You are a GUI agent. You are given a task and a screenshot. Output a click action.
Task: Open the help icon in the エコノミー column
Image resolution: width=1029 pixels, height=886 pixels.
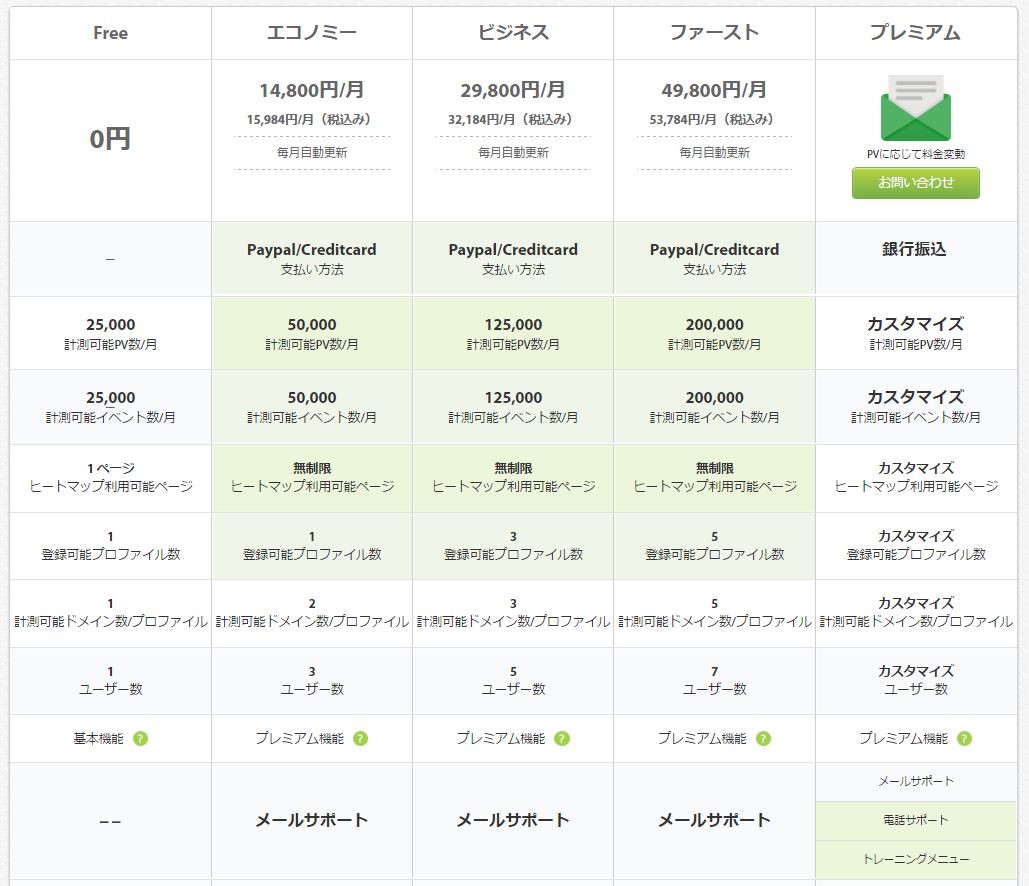360,739
